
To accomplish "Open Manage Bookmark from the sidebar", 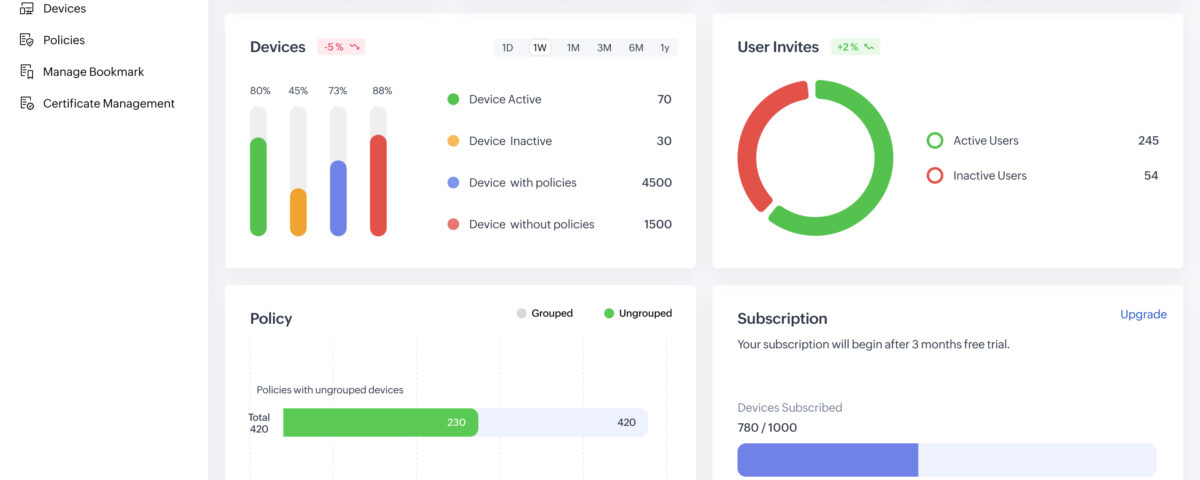I will pos(93,72).
